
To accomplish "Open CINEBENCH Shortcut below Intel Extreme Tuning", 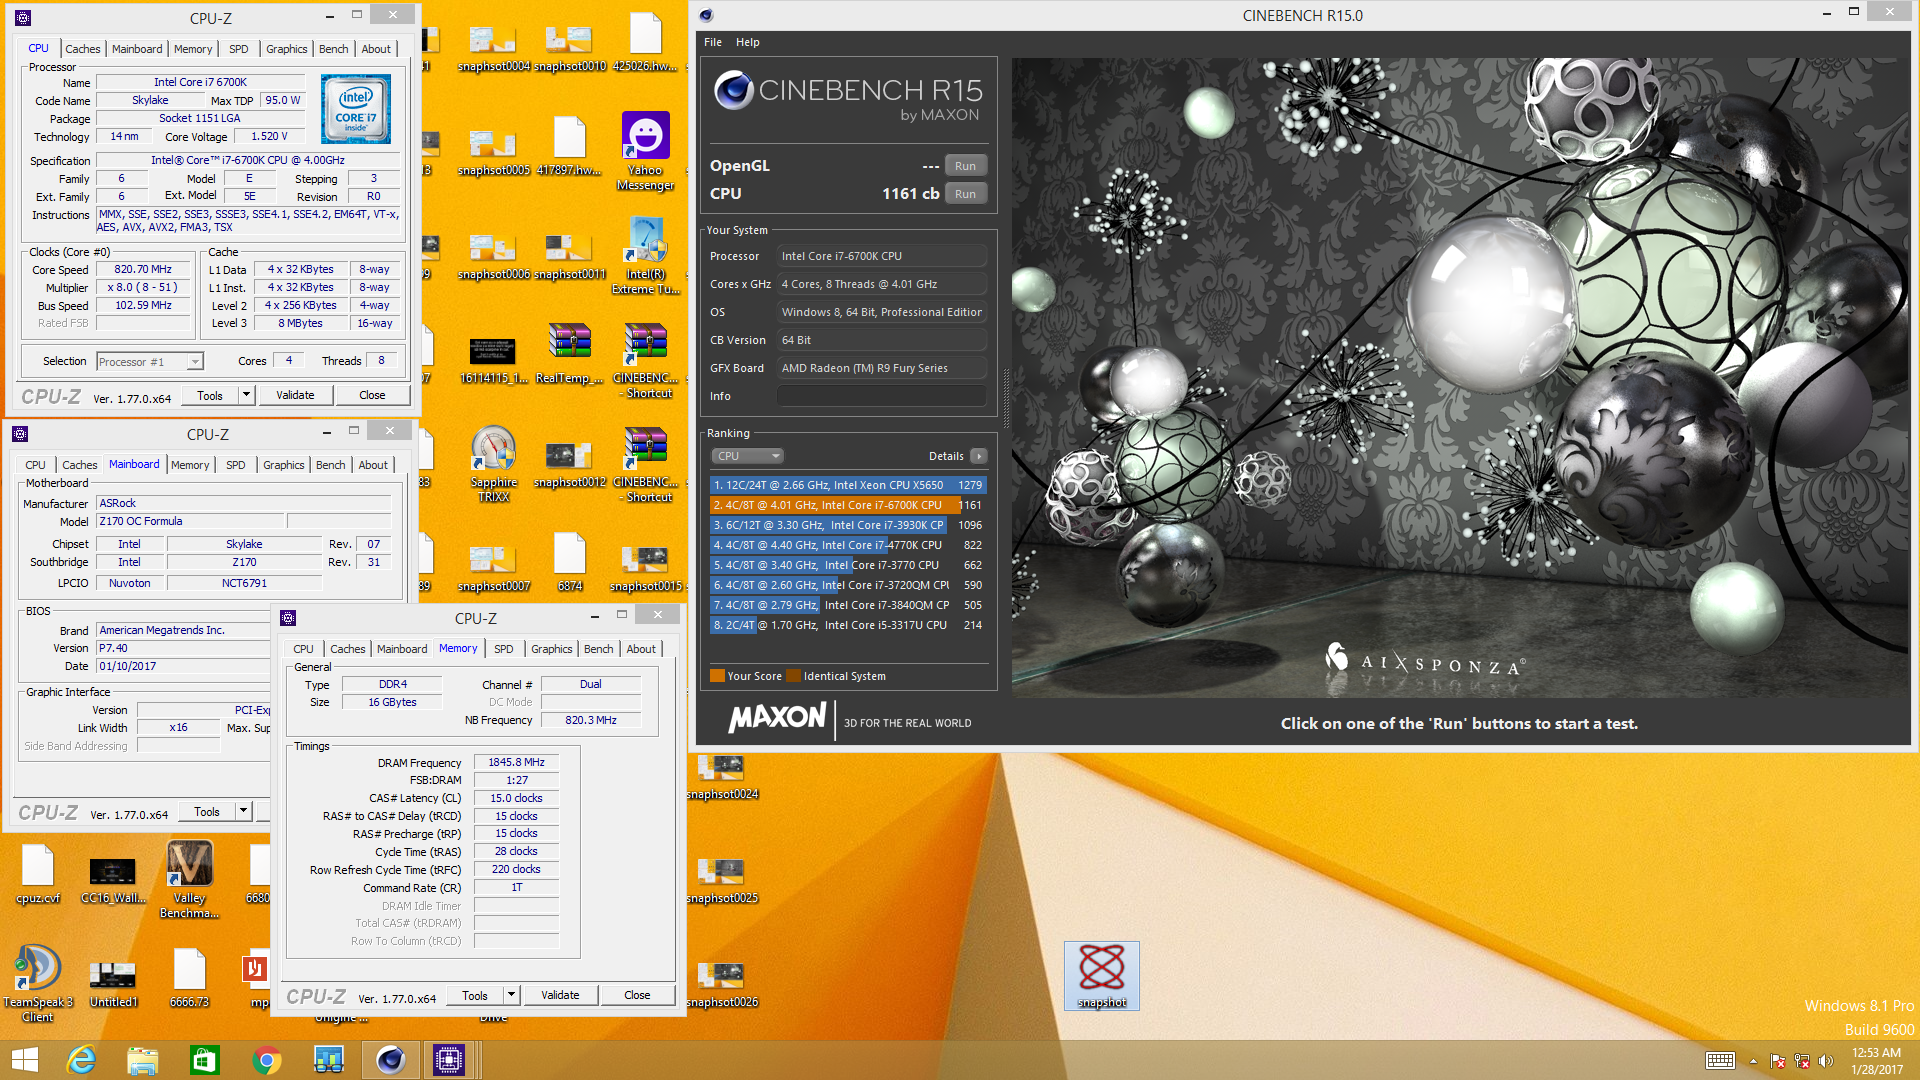I will tap(645, 359).
